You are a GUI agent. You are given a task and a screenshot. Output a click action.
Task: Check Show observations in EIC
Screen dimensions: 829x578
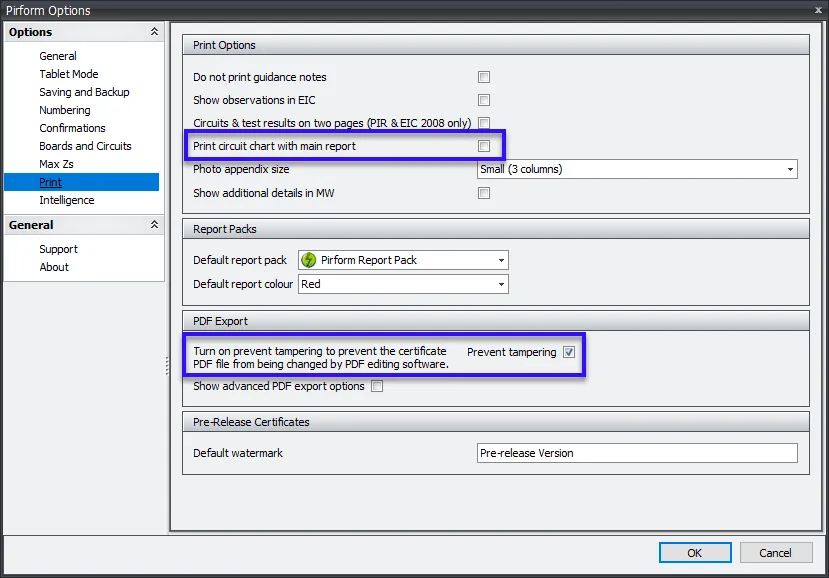coord(483,99)
